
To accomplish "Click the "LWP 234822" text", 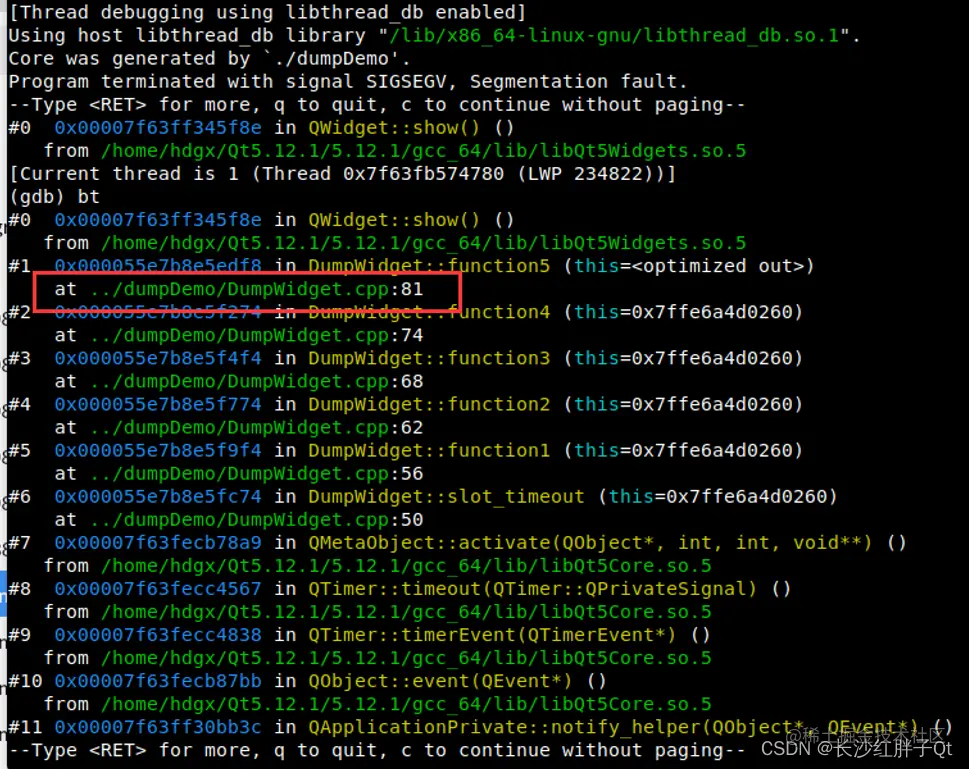I will [584, 174].
